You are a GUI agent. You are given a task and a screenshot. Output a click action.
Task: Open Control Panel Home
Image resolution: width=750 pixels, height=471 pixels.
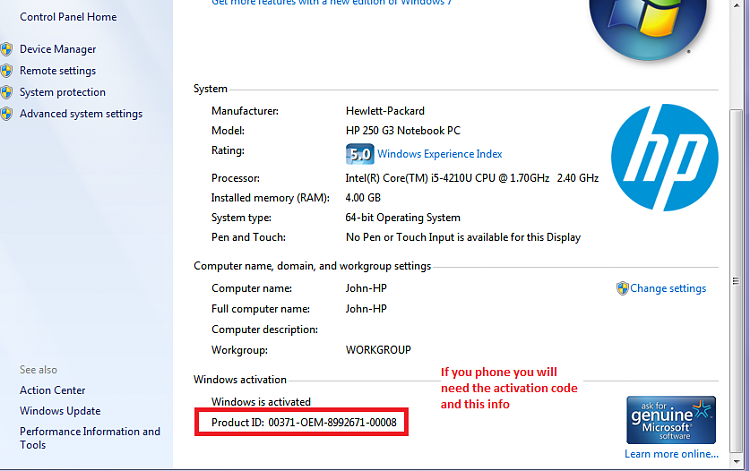[x=68, y=17]
